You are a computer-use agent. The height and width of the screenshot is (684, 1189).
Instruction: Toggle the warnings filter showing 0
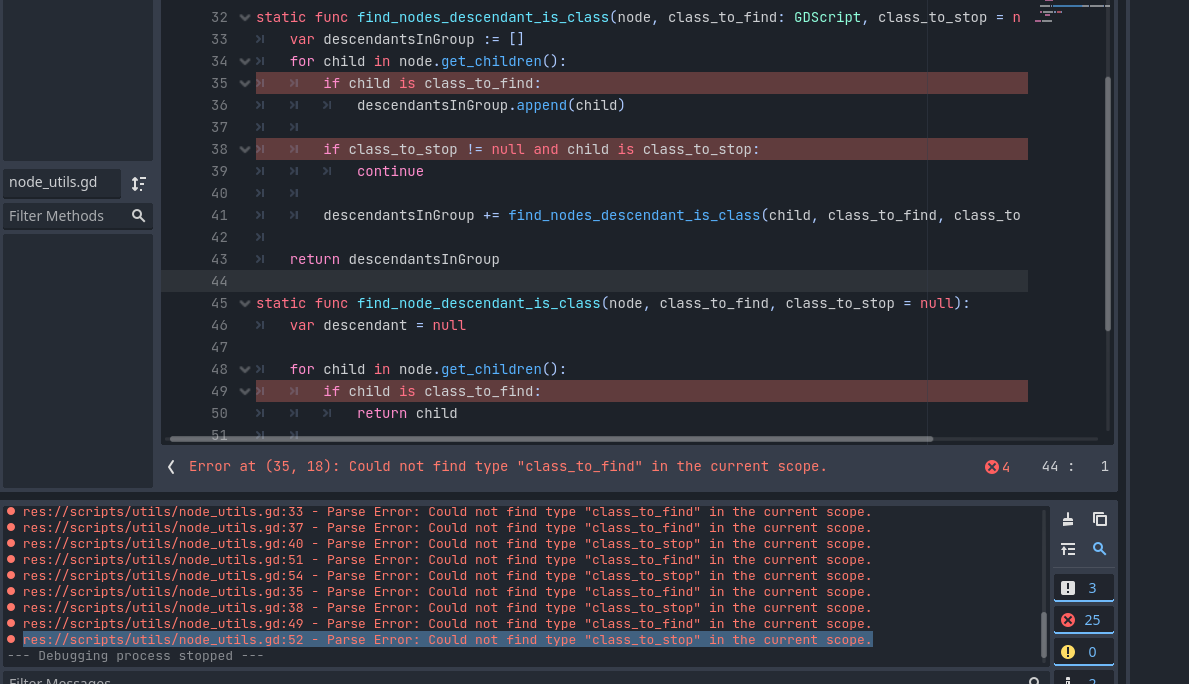pyautogui.click(x=1083, y=650)
